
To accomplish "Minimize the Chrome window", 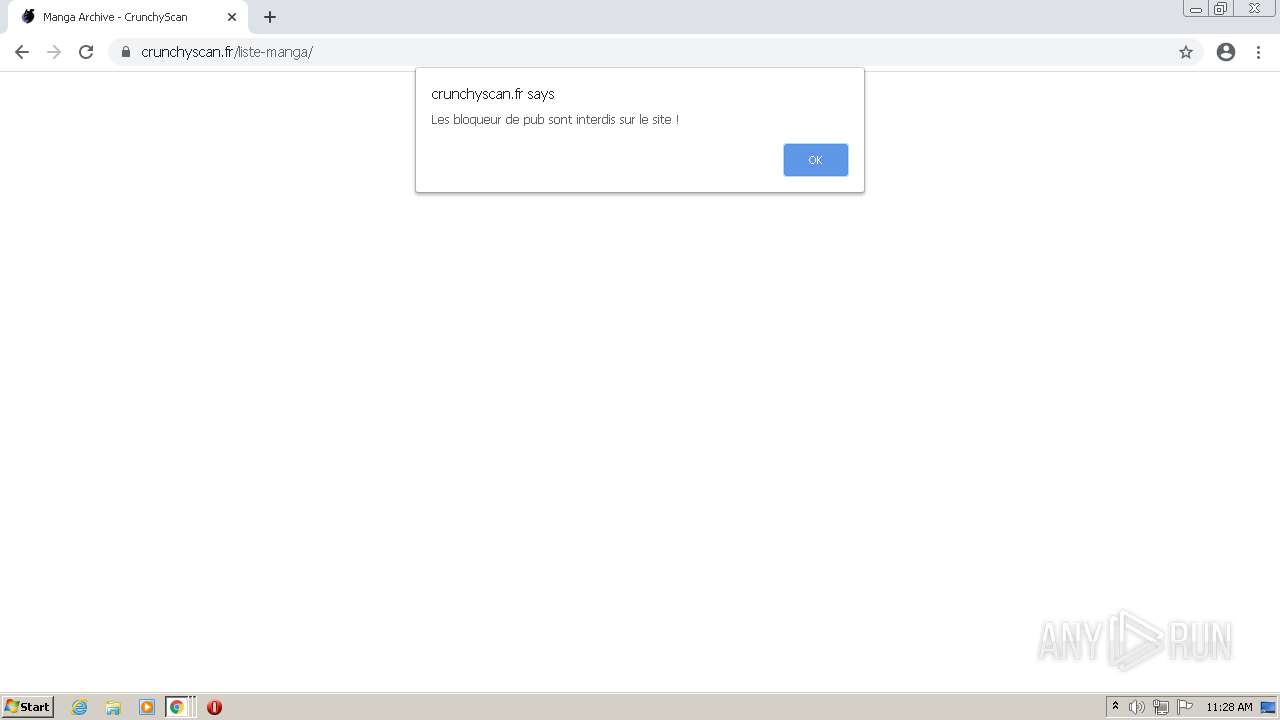I will point(1196,9).
